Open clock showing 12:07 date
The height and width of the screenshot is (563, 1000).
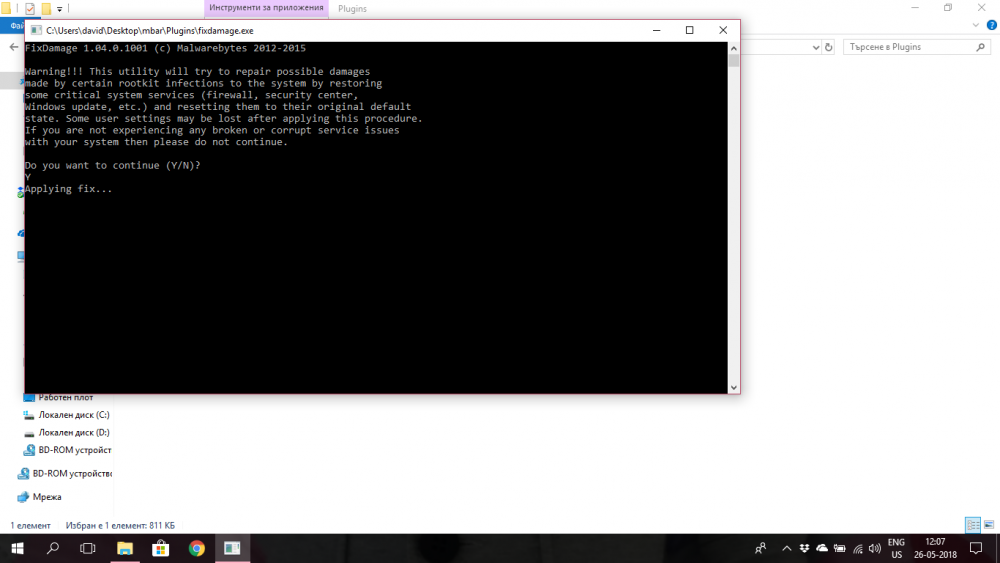(x=936, y=548)
